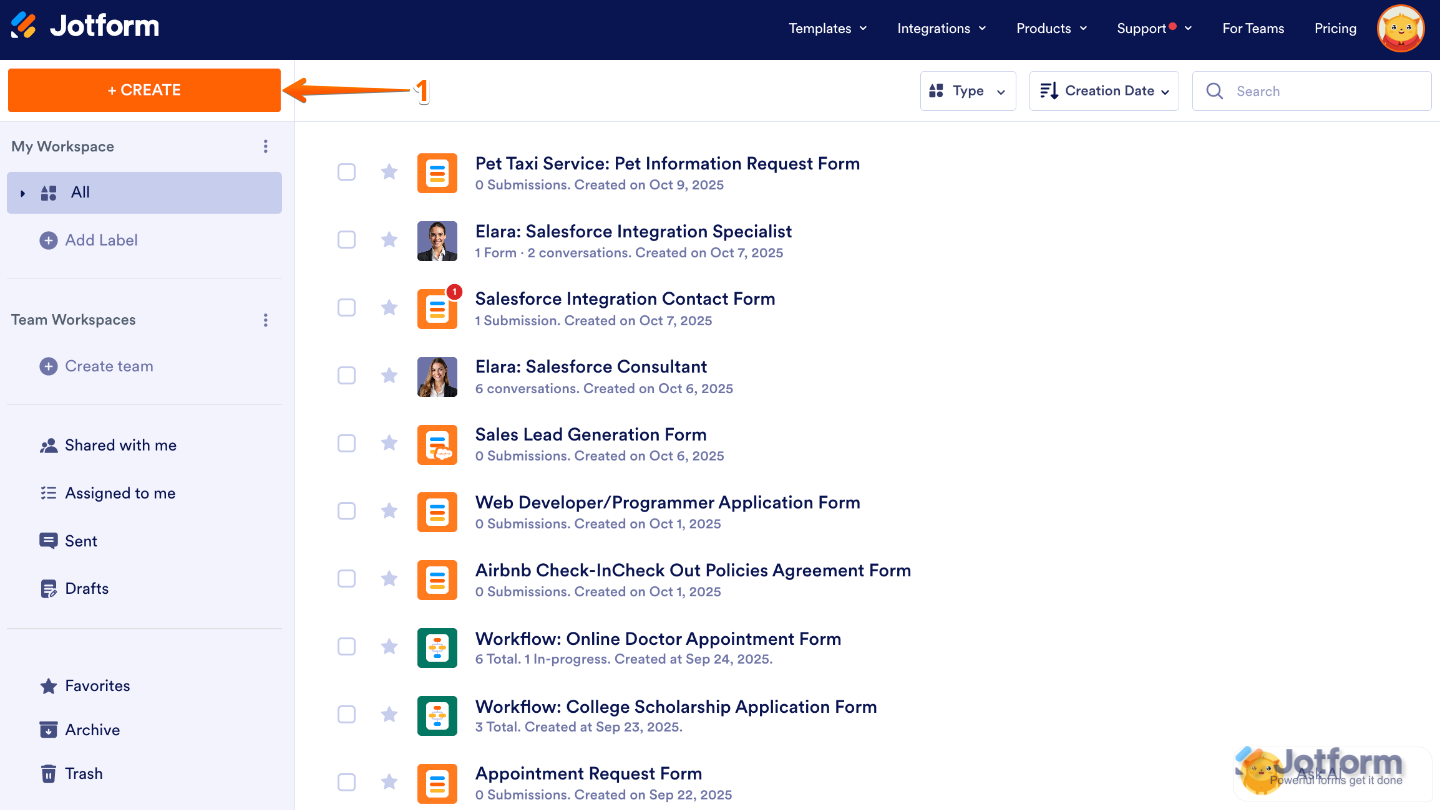This screenshot has height=810, width=1440.
Task: Star the Sales Lead Generation Form
Action: point(389,443)
